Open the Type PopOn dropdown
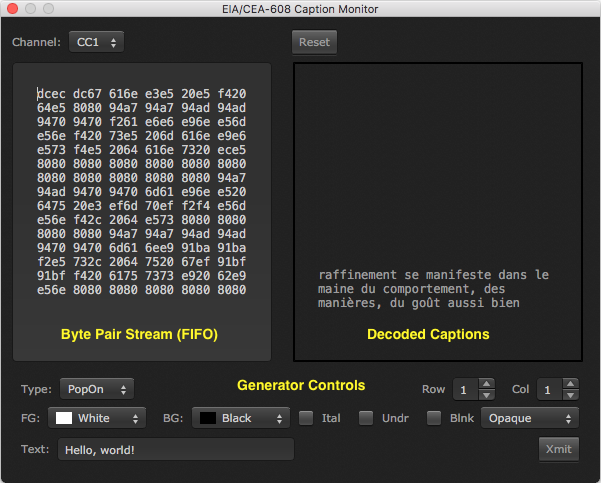Screen dimensions: 601x483 (x=96, y=388)
